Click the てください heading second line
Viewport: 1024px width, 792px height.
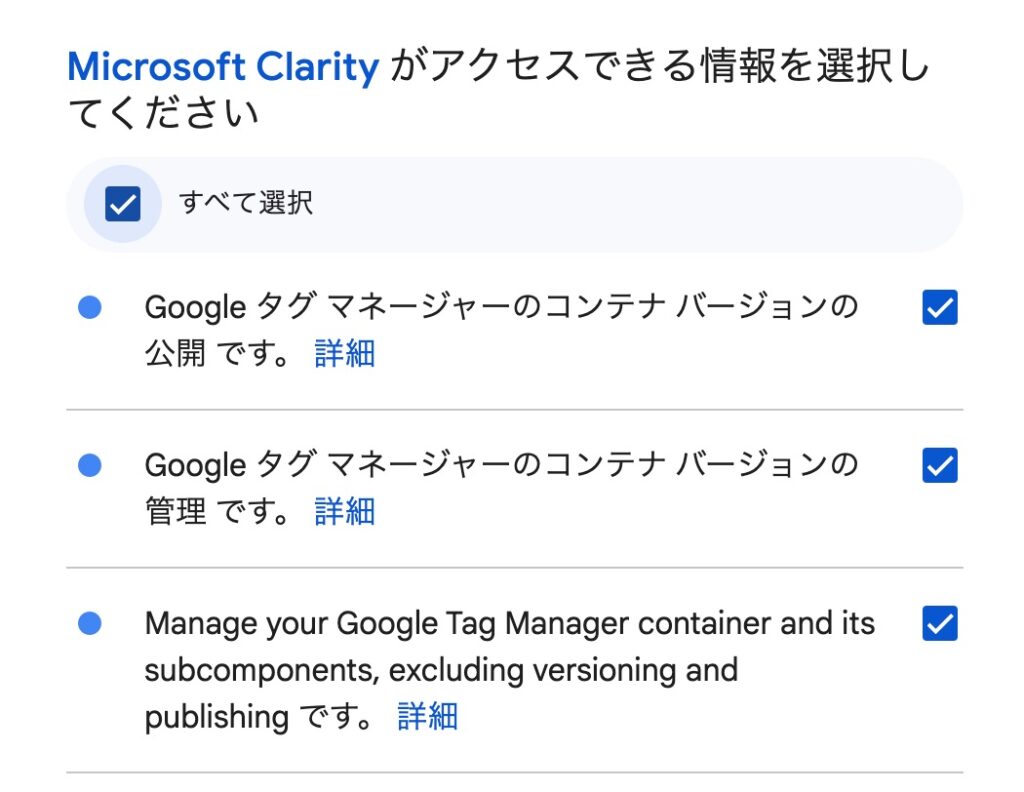(163, 113)
